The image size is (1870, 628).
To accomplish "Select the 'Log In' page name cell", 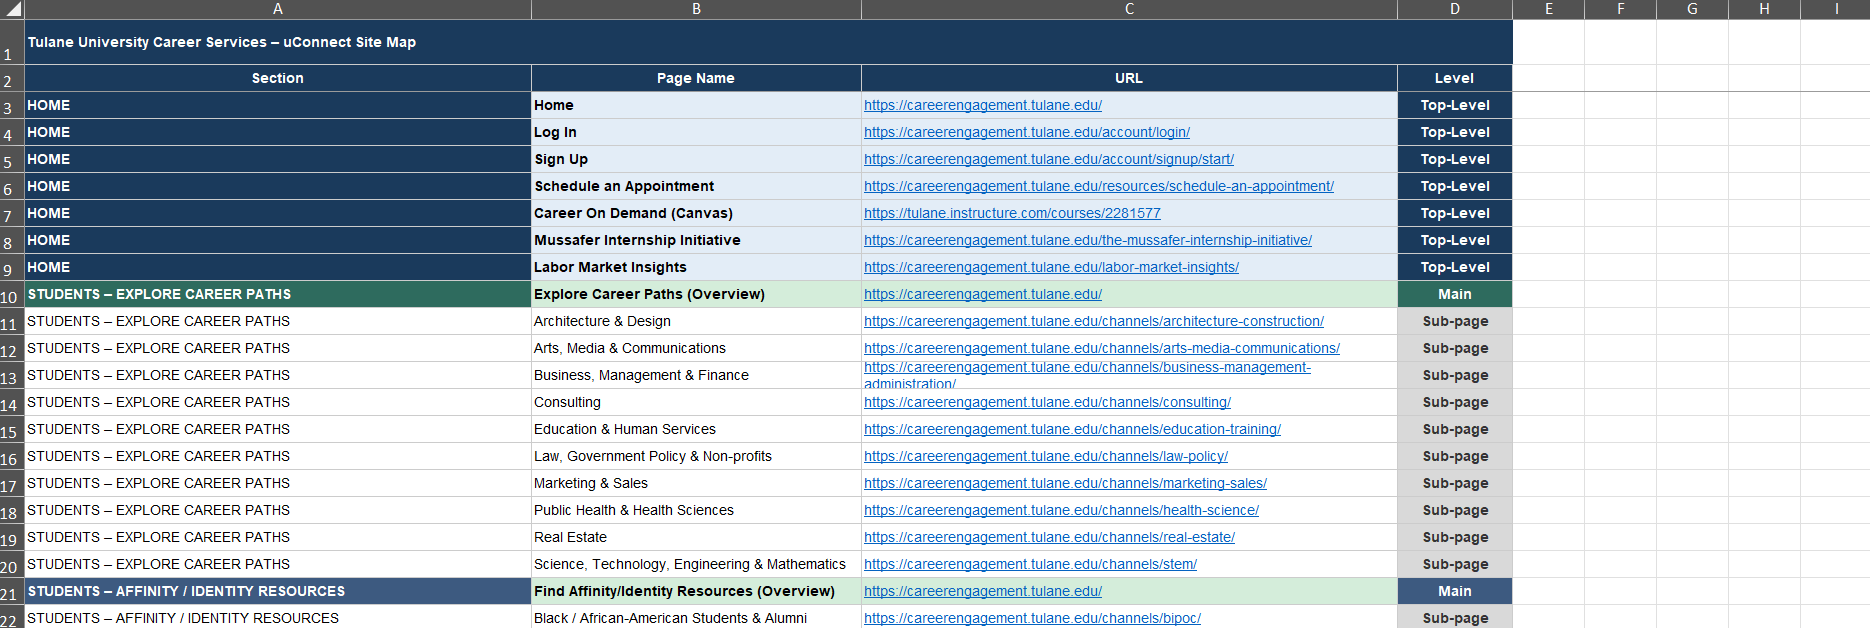I will pyautogui.click(x=696, y=132).
